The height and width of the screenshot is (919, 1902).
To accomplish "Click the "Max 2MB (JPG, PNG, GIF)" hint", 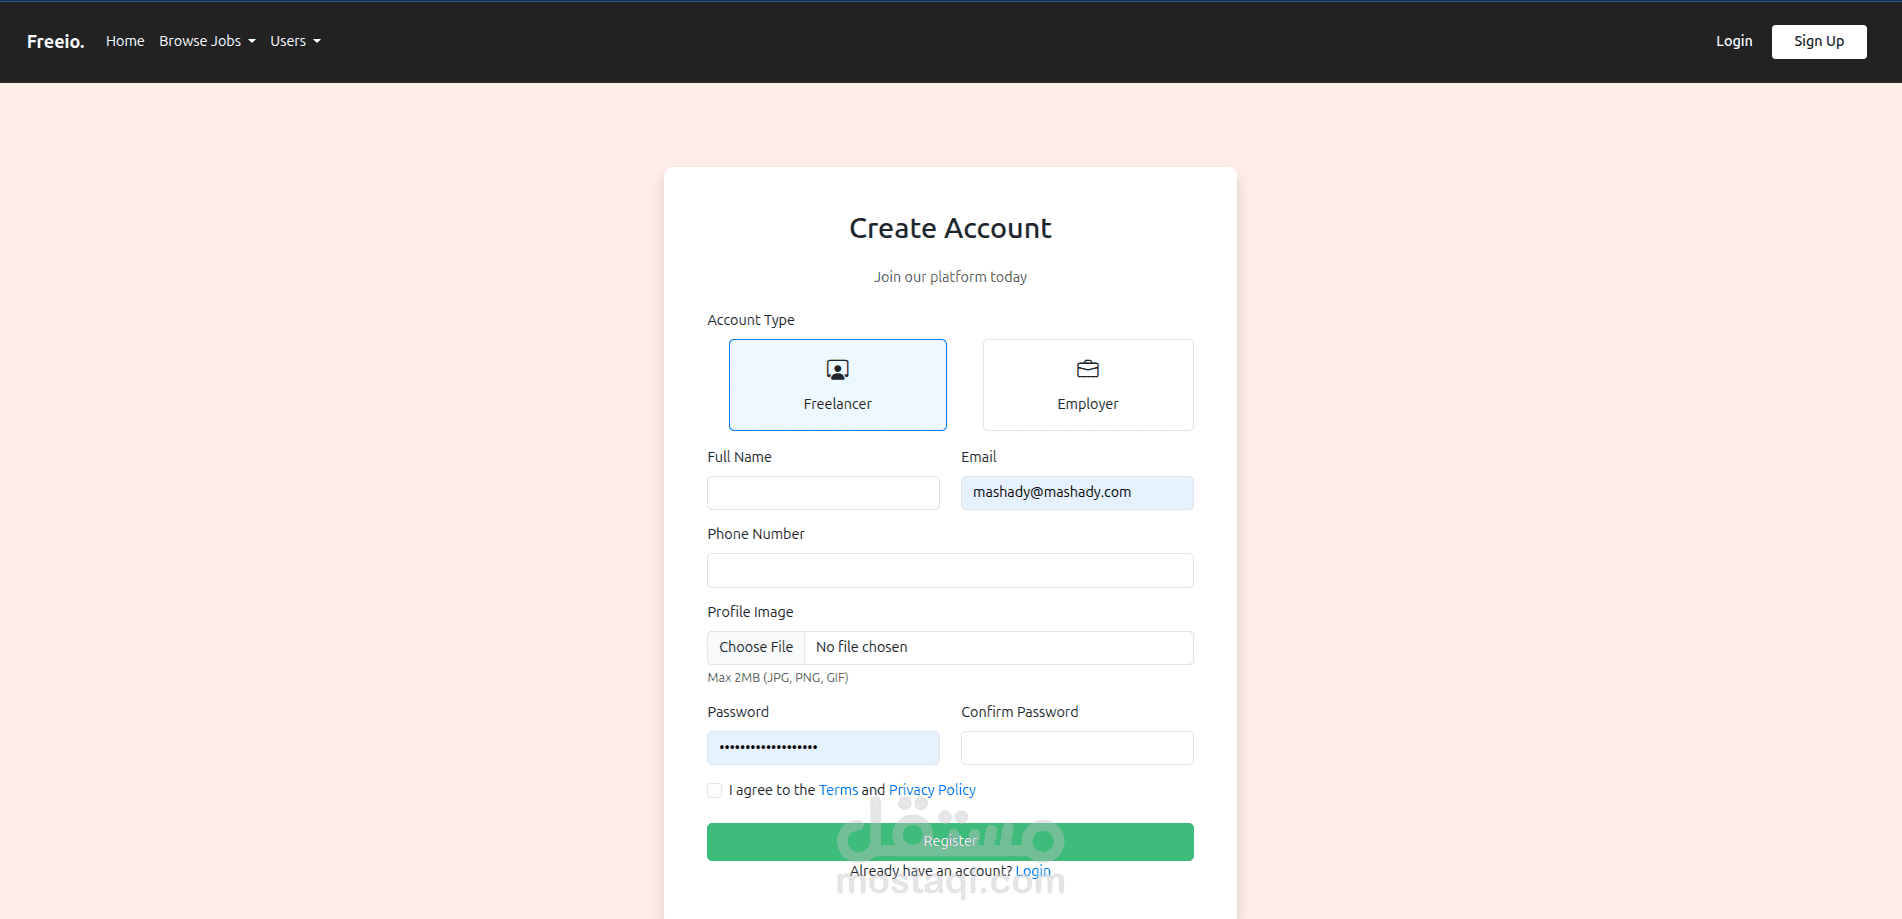I will pyautogui.click(x=778, y=677).
